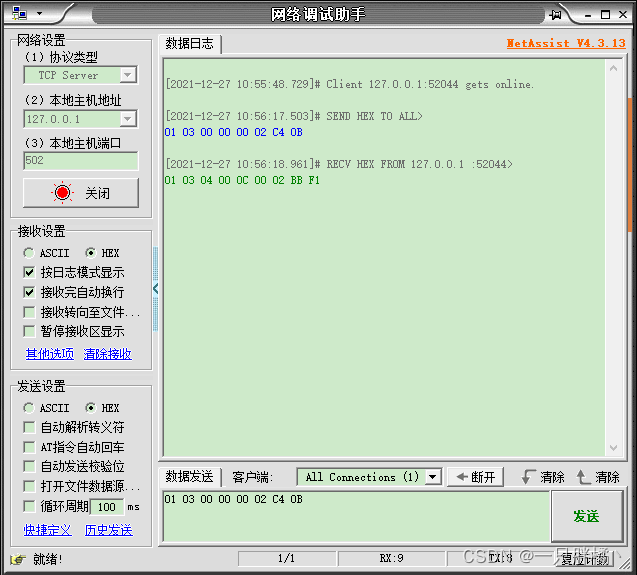Open the 快捷定义 link
This screenshot has height=575, width=637.
point(48,530)
